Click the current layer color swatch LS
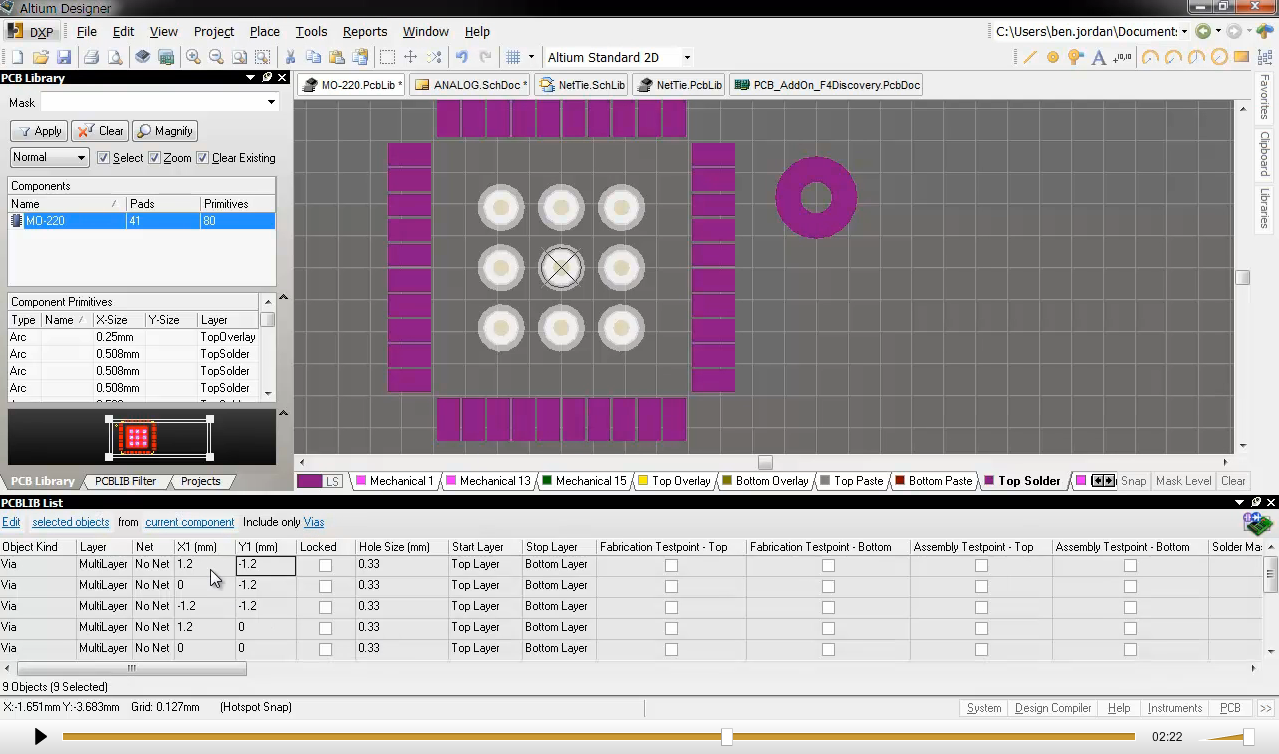The image size is (1279, 754). (320, 481)
